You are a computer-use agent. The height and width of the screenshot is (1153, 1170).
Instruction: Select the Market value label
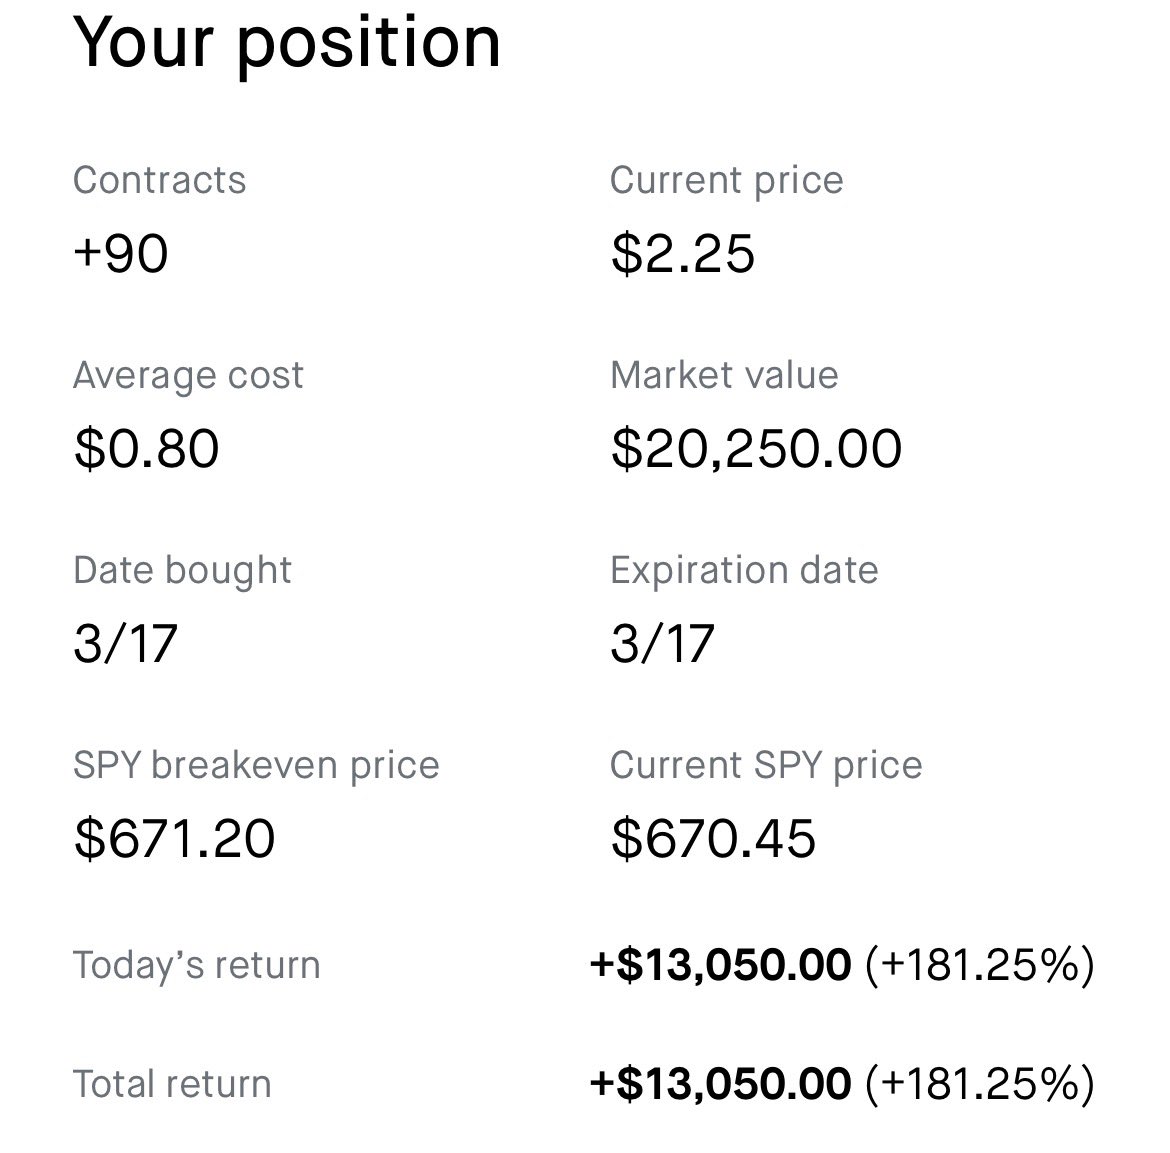[724, 375]
